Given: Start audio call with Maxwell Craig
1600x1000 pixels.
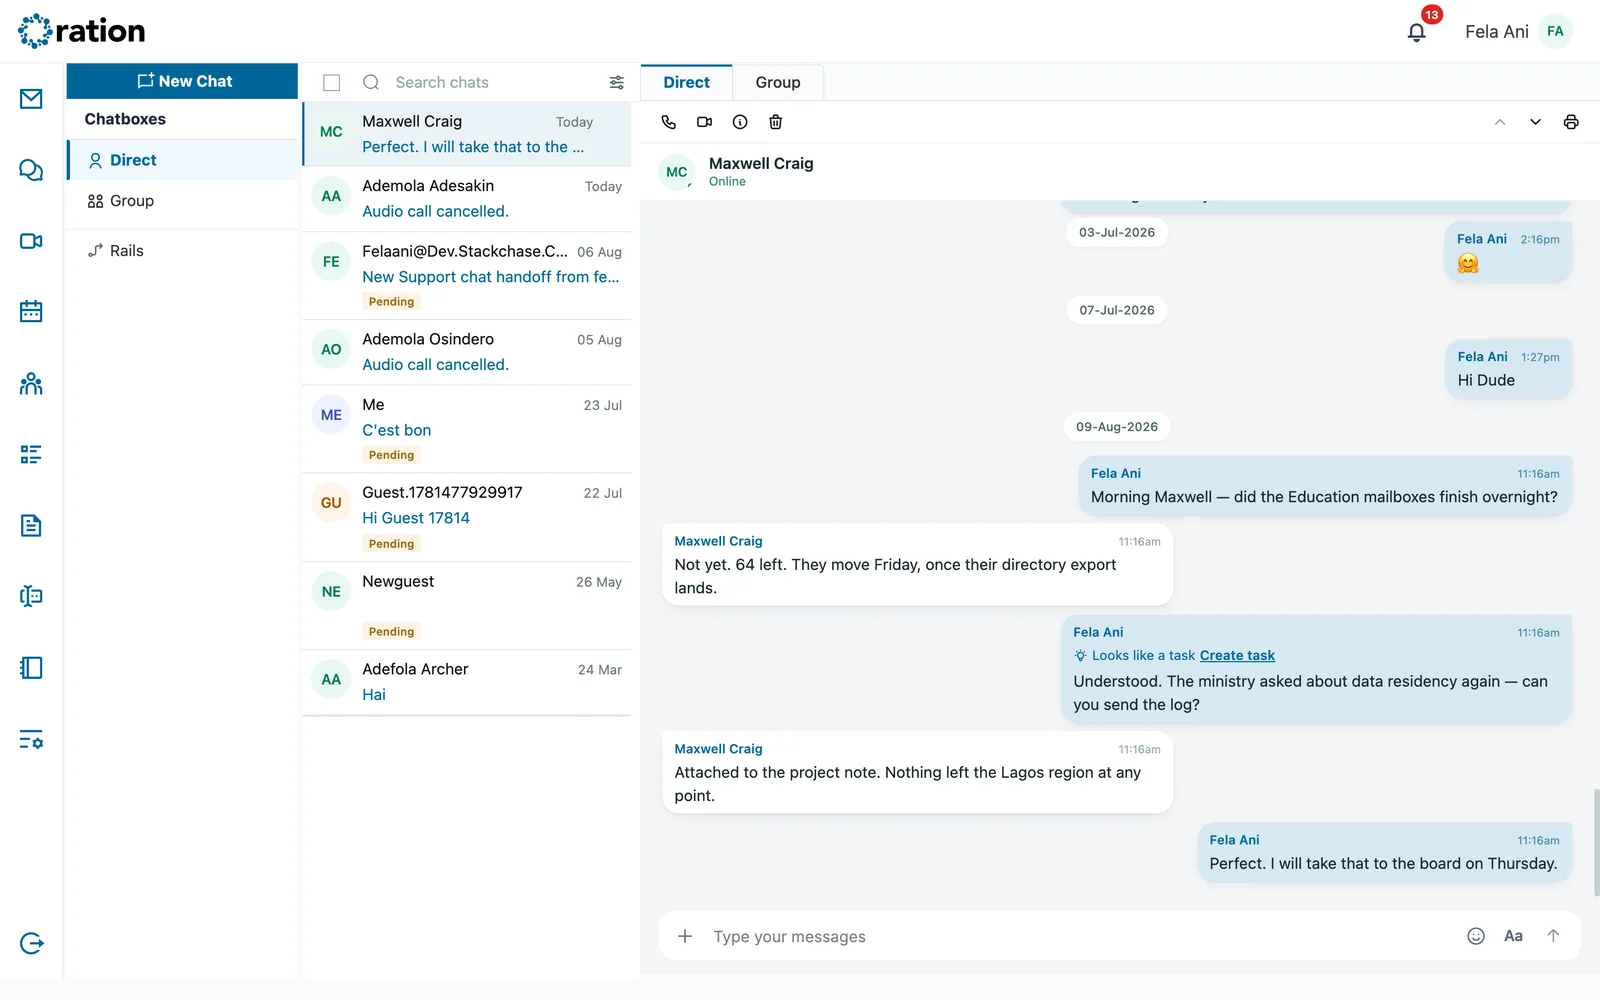Looking at the screenshot, I should (669, 122).
